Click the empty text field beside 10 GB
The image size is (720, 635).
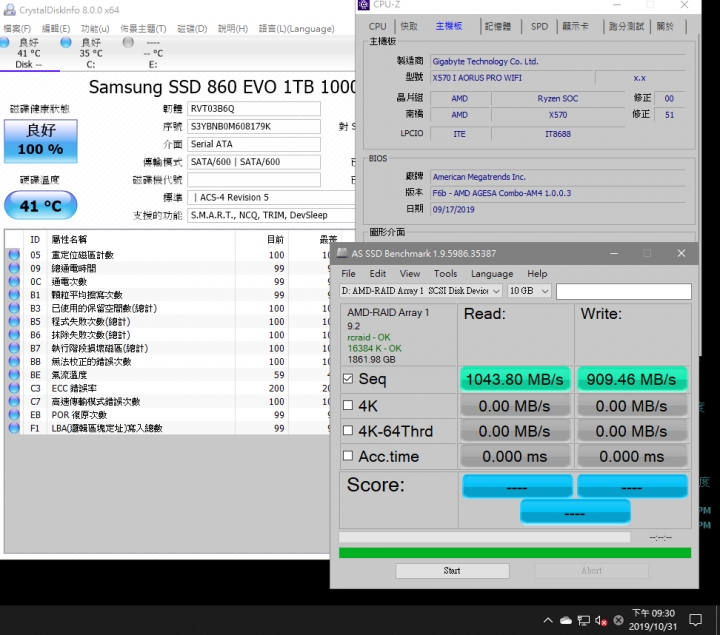coord(624,291)
